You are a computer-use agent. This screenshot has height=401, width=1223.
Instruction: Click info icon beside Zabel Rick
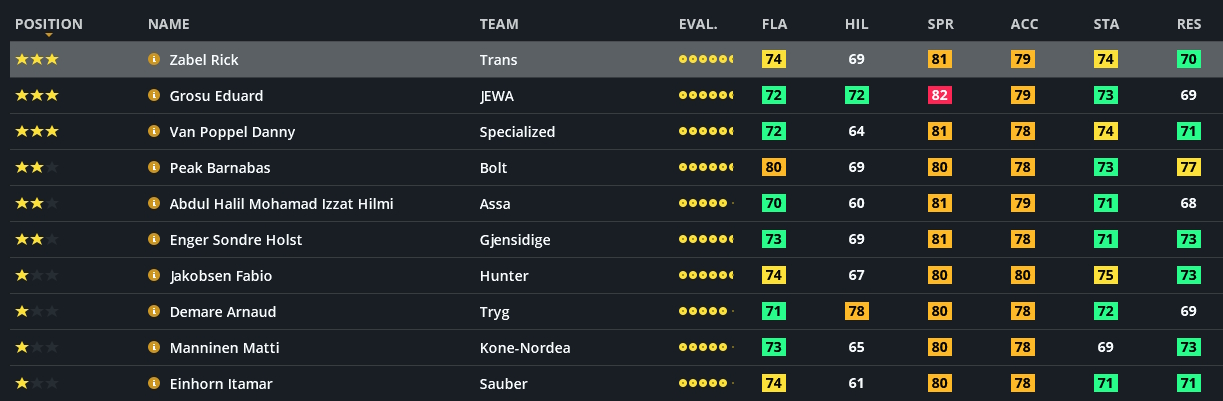coord(154,60)
